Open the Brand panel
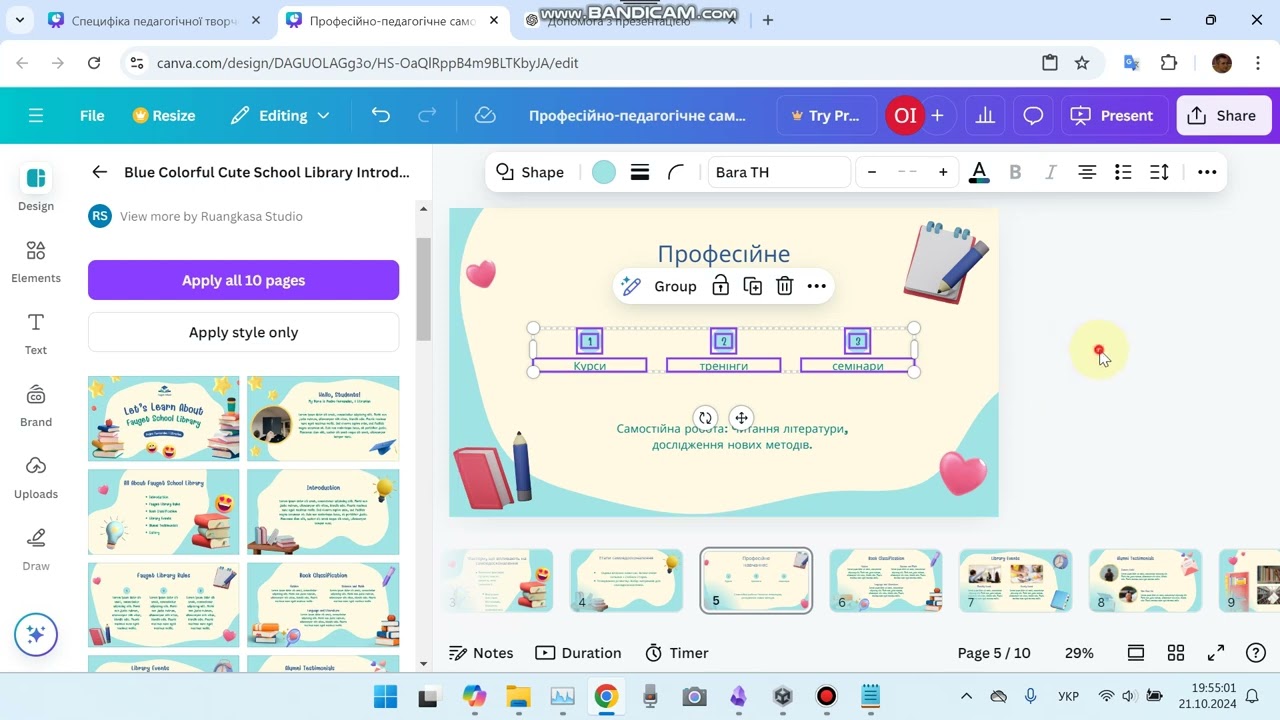The width and height of the screenshot is (1280, 720). (x=36, y=406)
